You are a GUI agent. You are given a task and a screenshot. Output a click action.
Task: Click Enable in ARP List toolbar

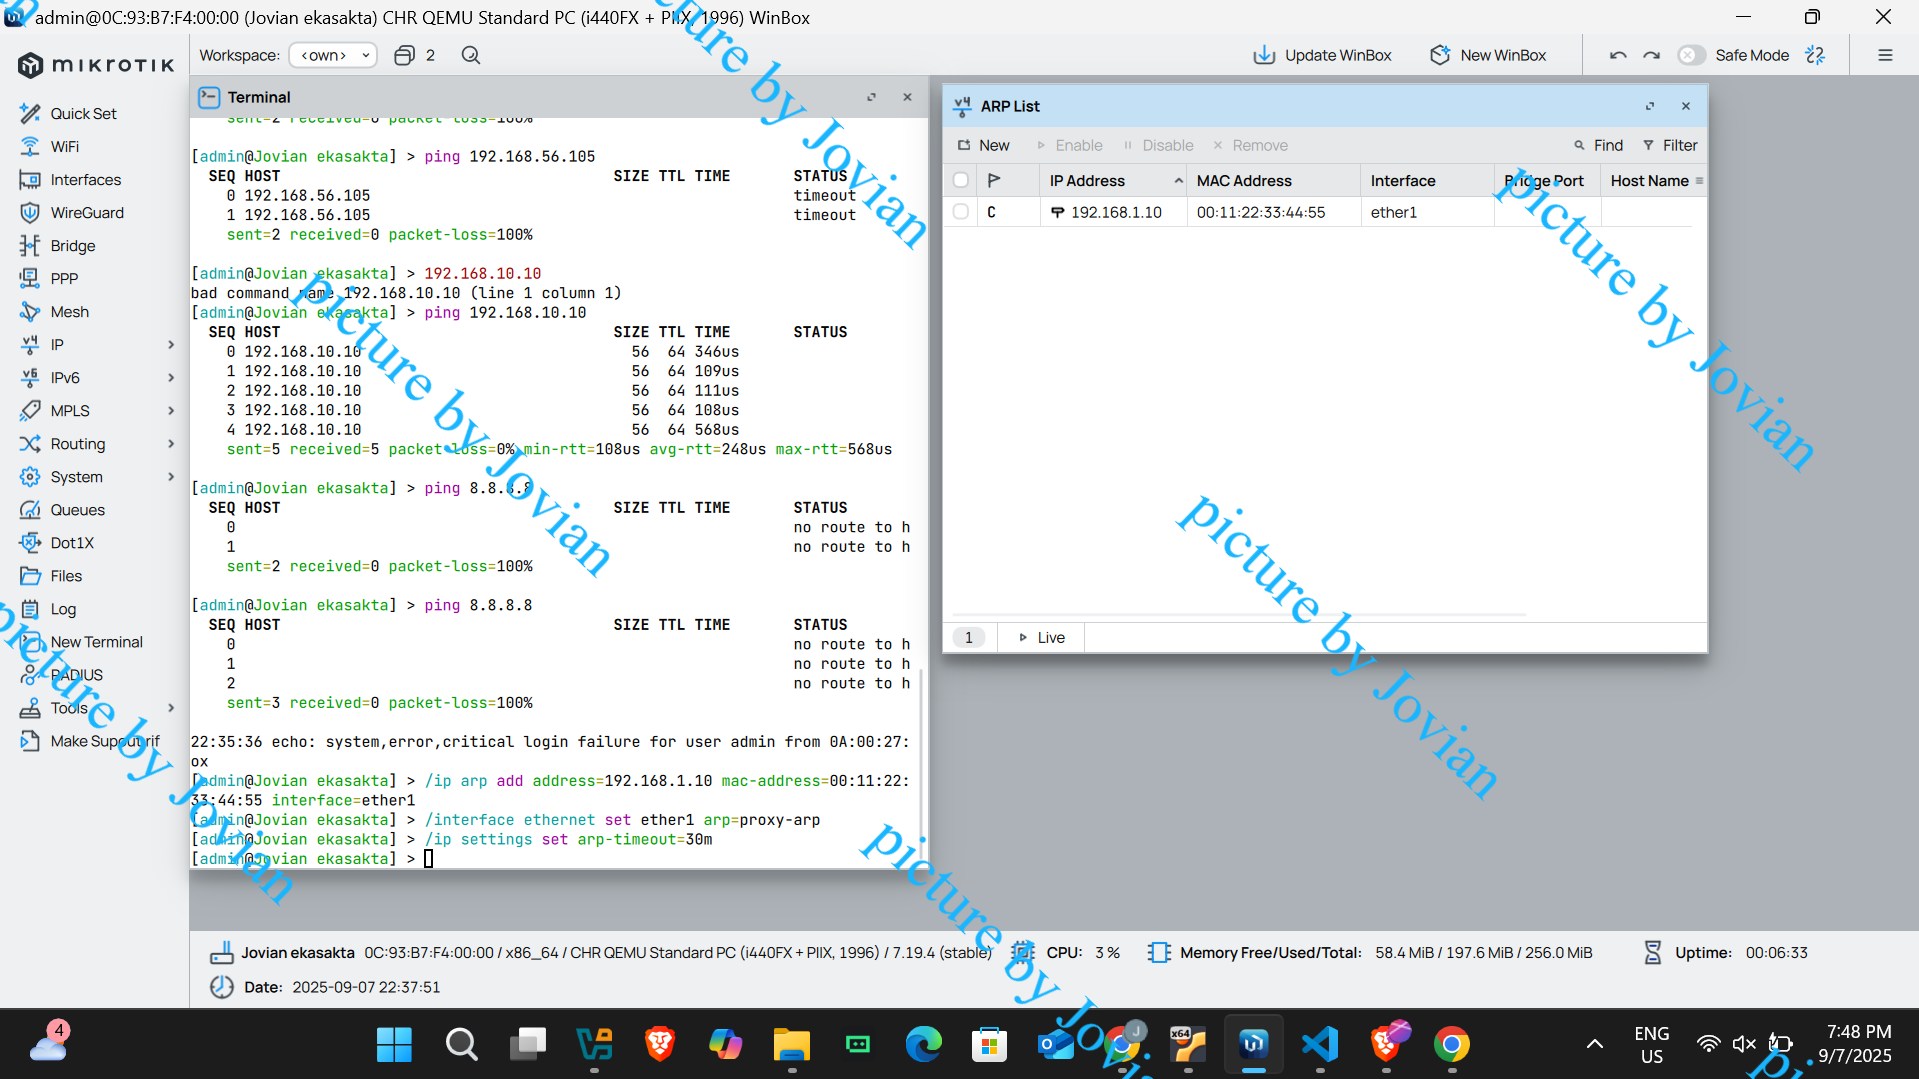click(x=1069, y=145)
